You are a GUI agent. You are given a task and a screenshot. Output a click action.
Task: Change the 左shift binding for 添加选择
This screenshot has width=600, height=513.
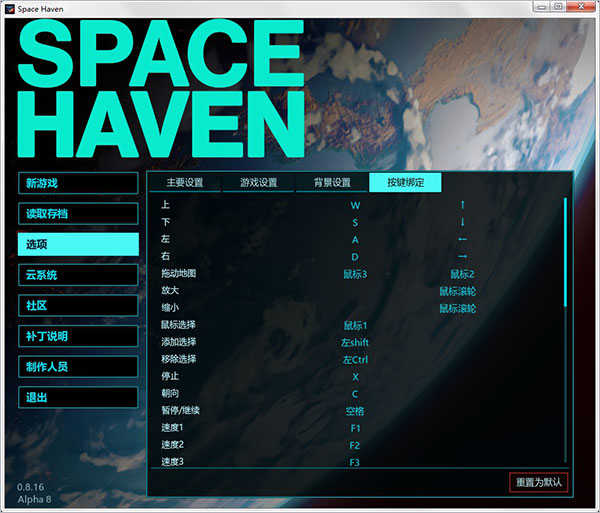pyautogui.click(x=355, y=342)
